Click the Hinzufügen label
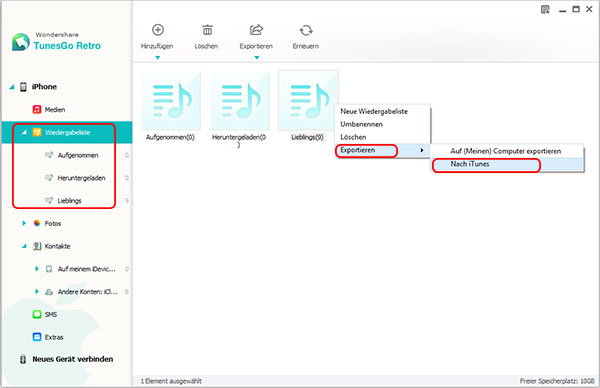The image size is (600, 388). [x=157, y=46]
